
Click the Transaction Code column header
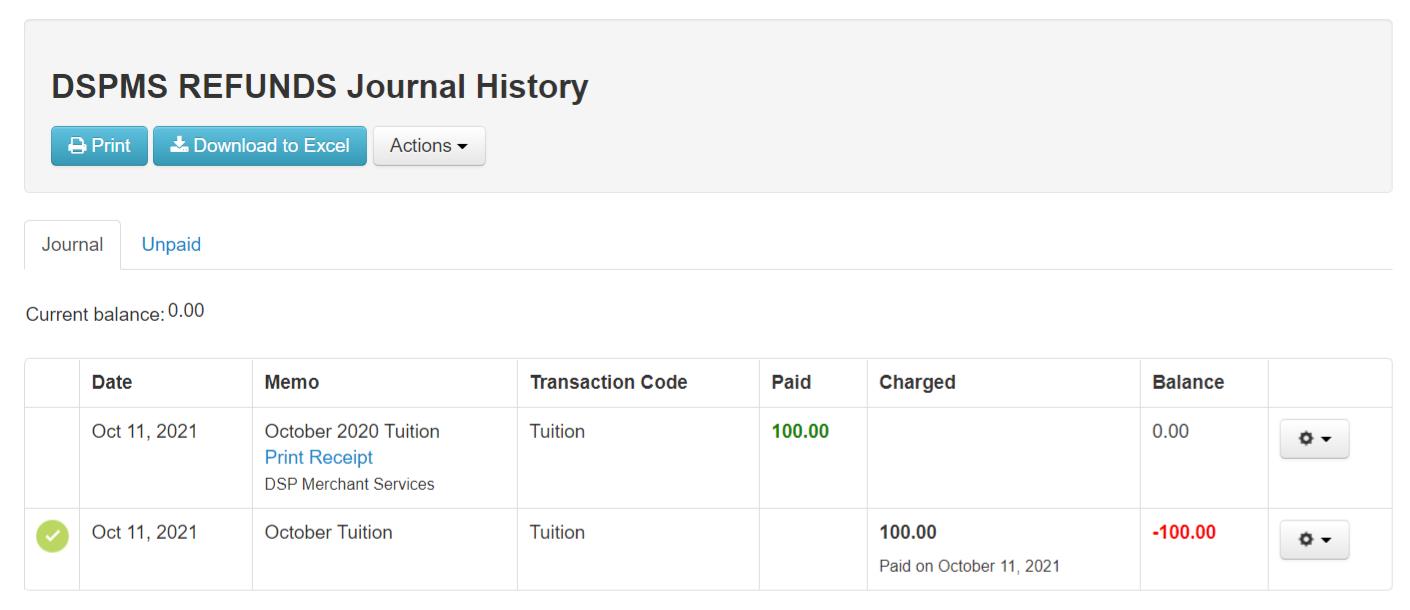click(608, 382)
